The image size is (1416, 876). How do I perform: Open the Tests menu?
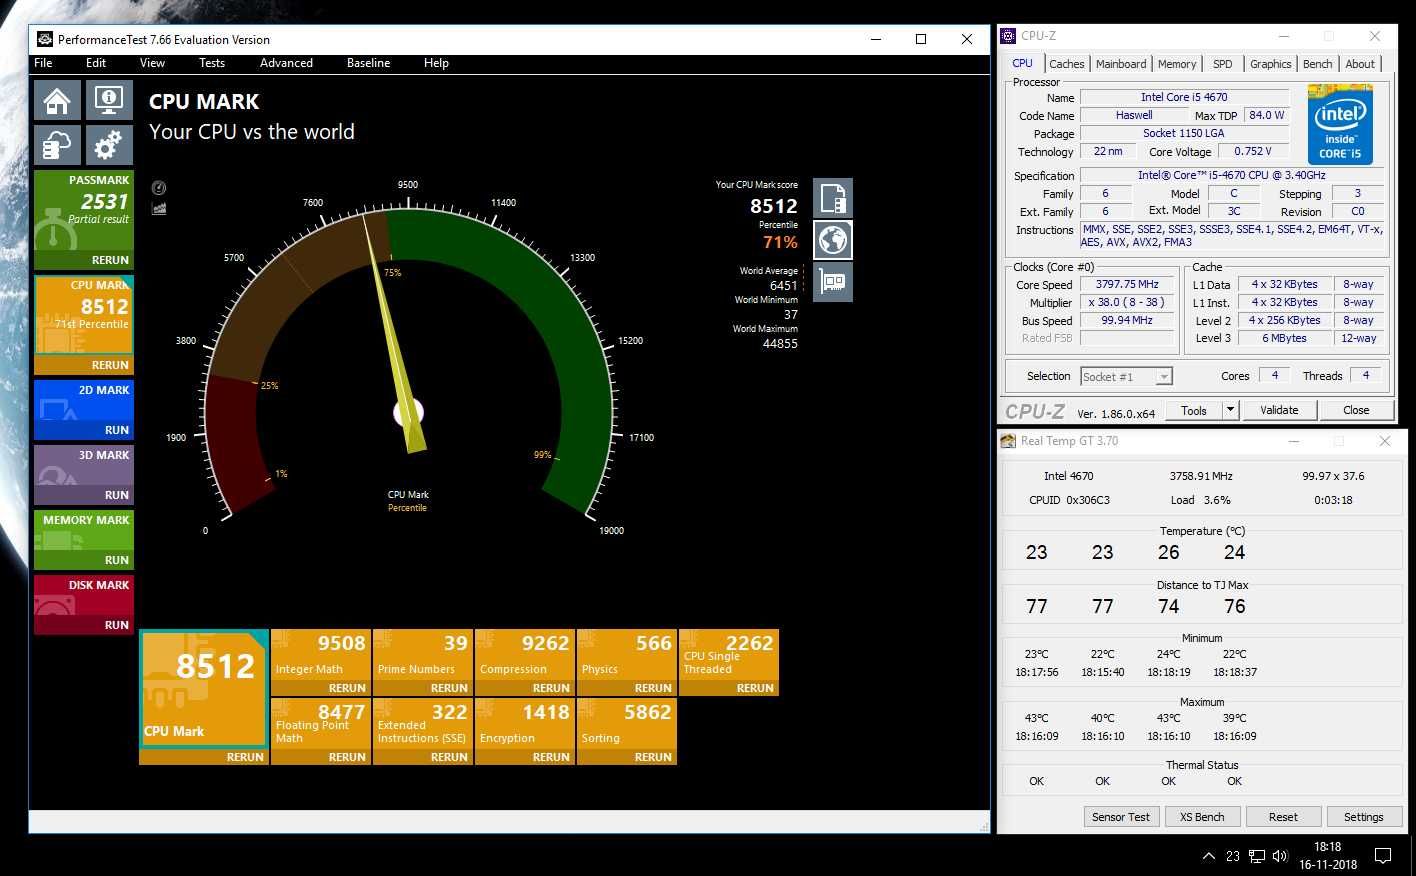212,63
